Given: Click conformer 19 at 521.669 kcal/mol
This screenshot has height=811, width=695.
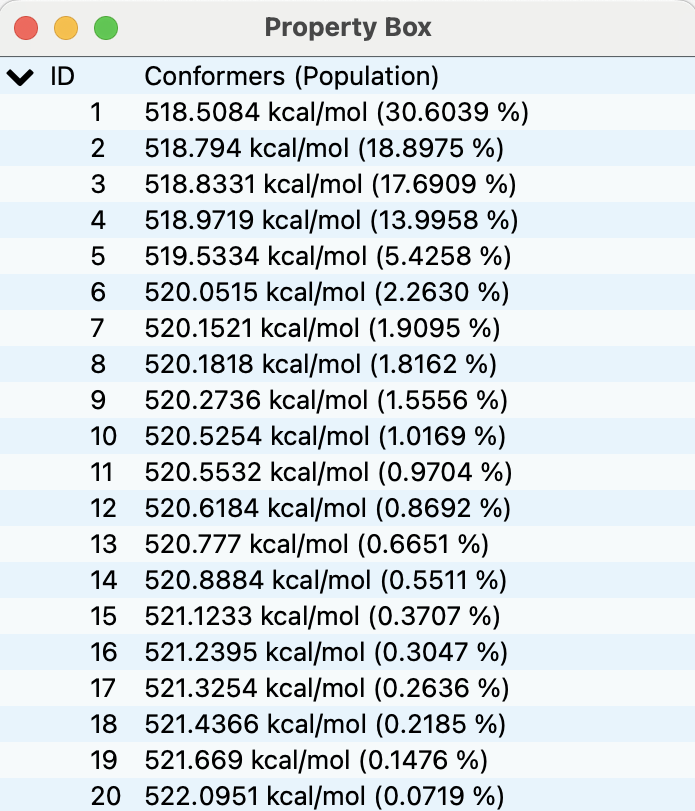Looking at the screenshot, I should pyautogui.click(x=316, y=760).
